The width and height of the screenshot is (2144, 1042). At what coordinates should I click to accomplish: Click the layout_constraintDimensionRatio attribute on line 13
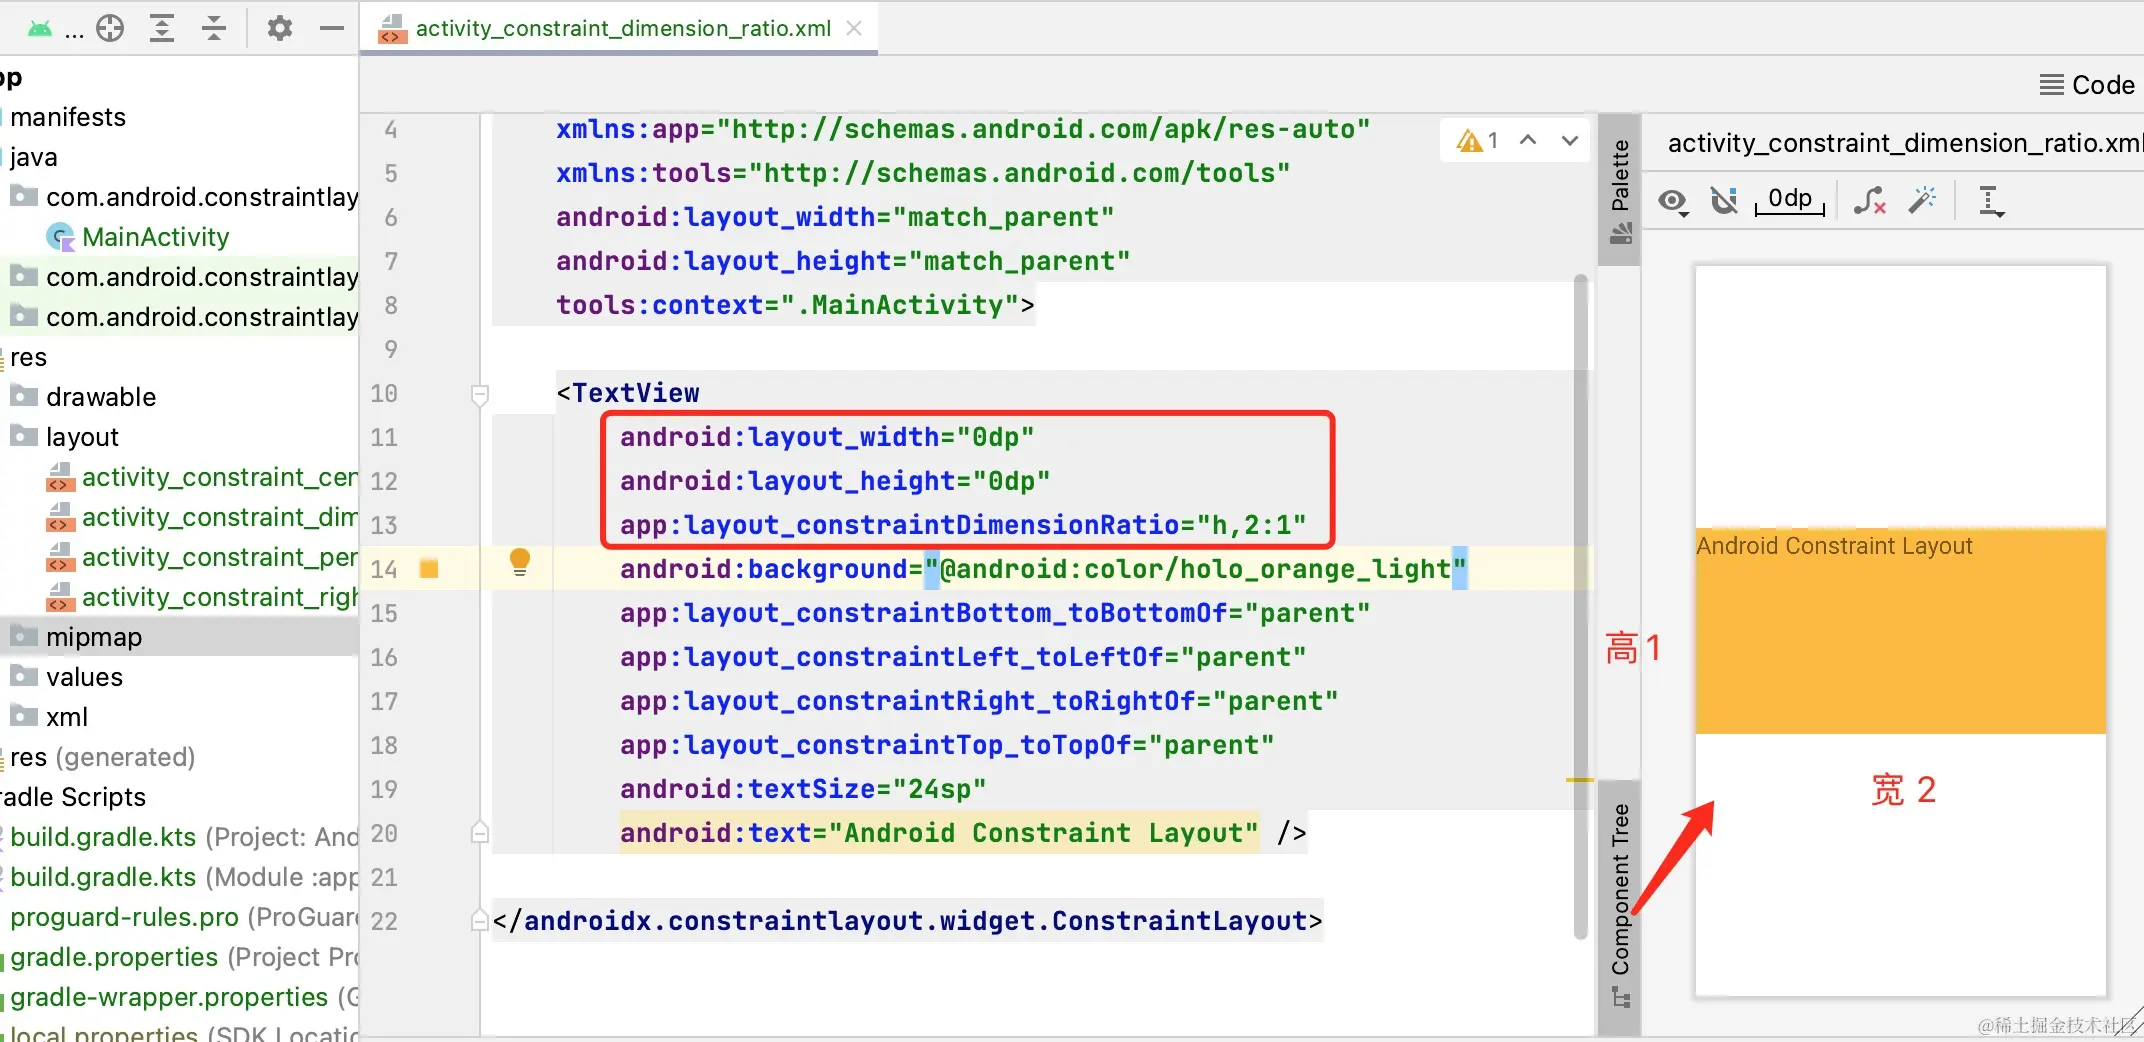[963, 525]
